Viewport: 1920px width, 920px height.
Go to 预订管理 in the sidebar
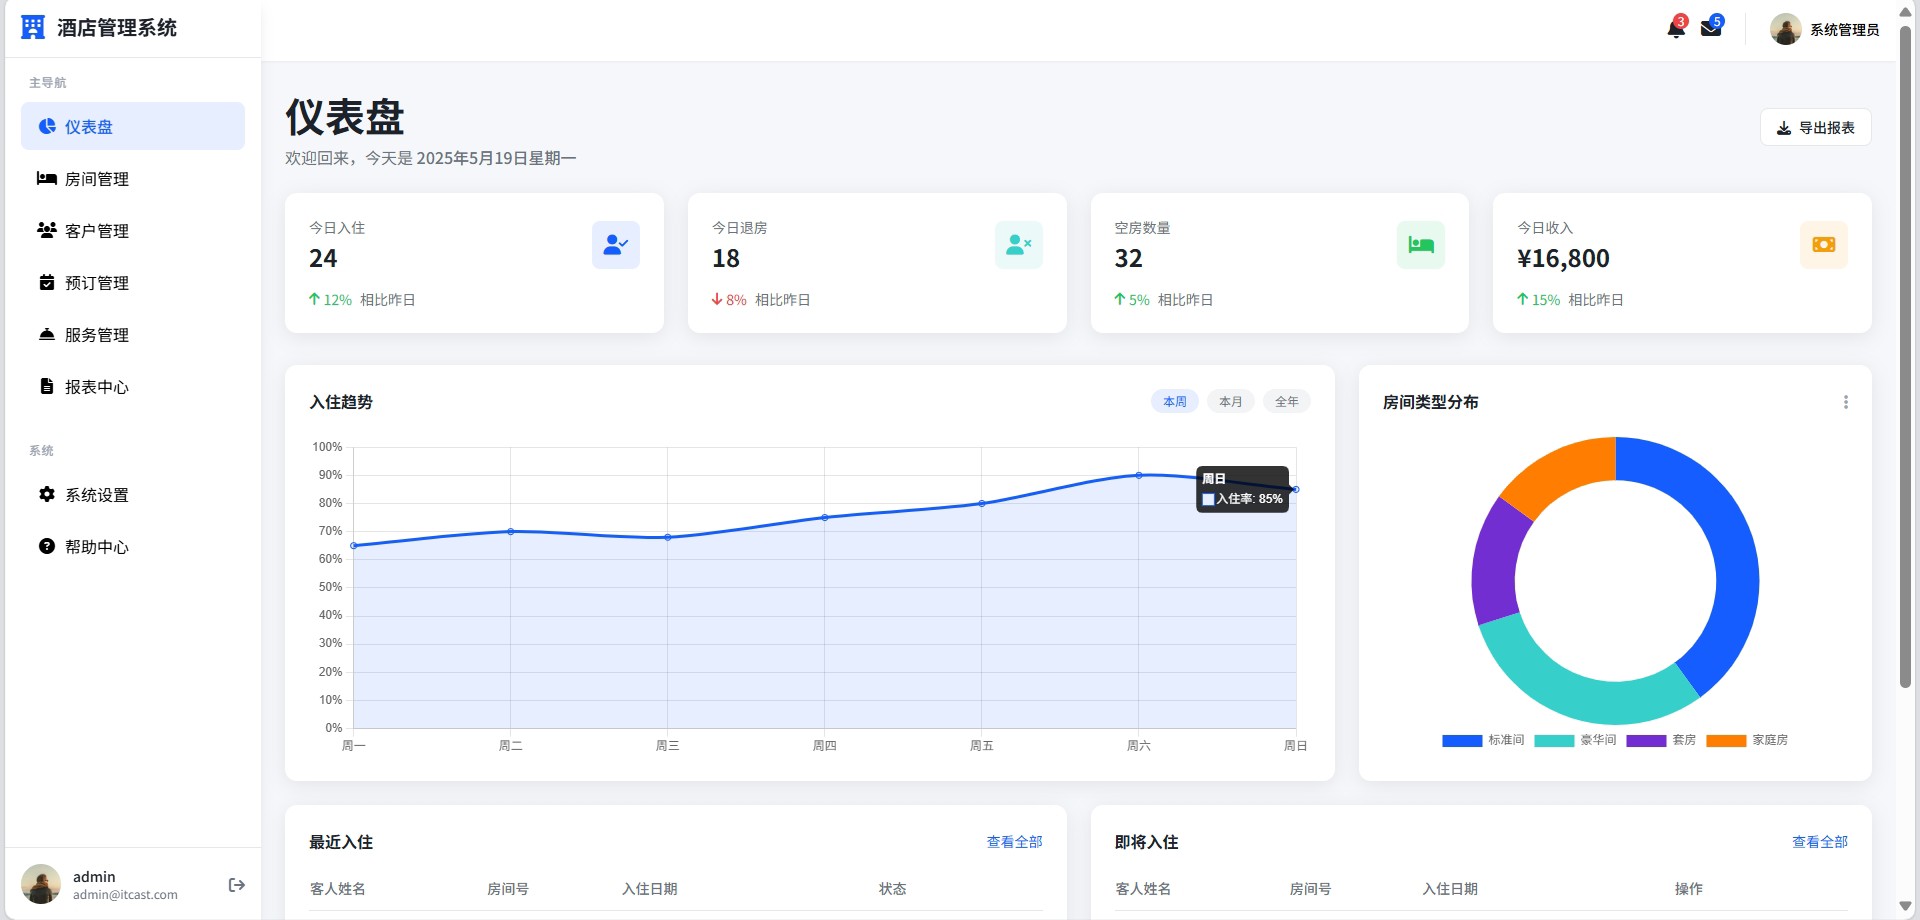coord(97,283)
